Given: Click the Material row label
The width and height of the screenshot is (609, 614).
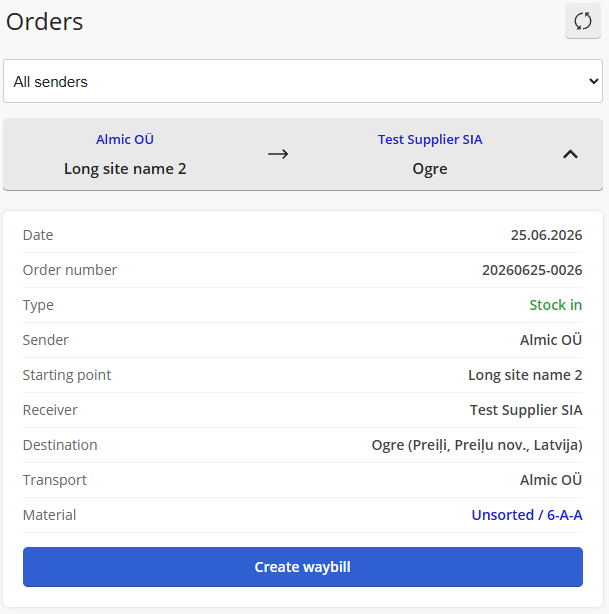Looking at the screenshot, I should click(x=49, y=515).
